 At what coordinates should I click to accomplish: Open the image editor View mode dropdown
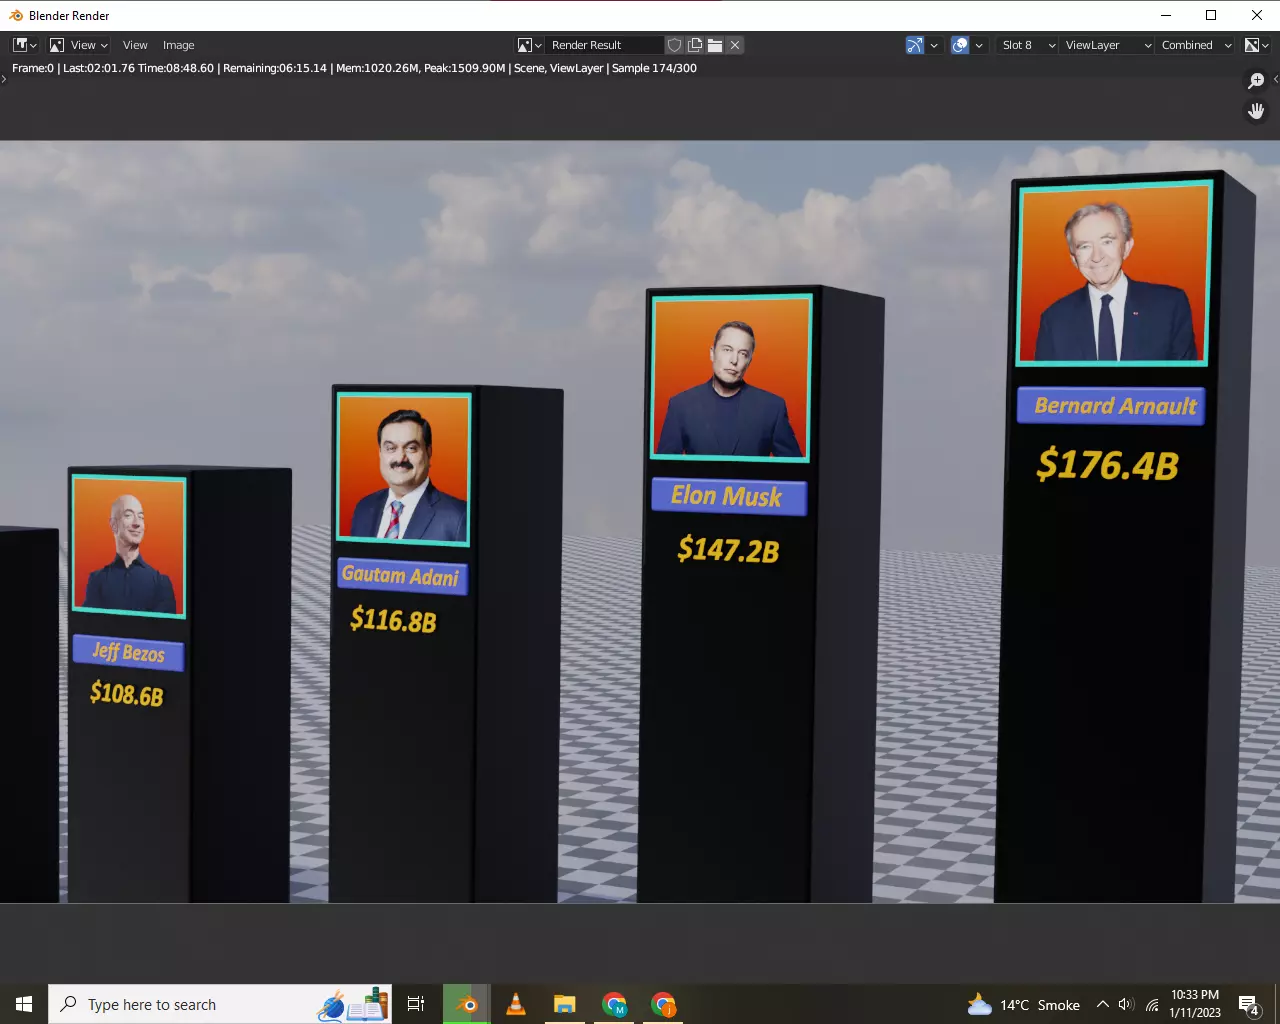(x=78, y=45)
